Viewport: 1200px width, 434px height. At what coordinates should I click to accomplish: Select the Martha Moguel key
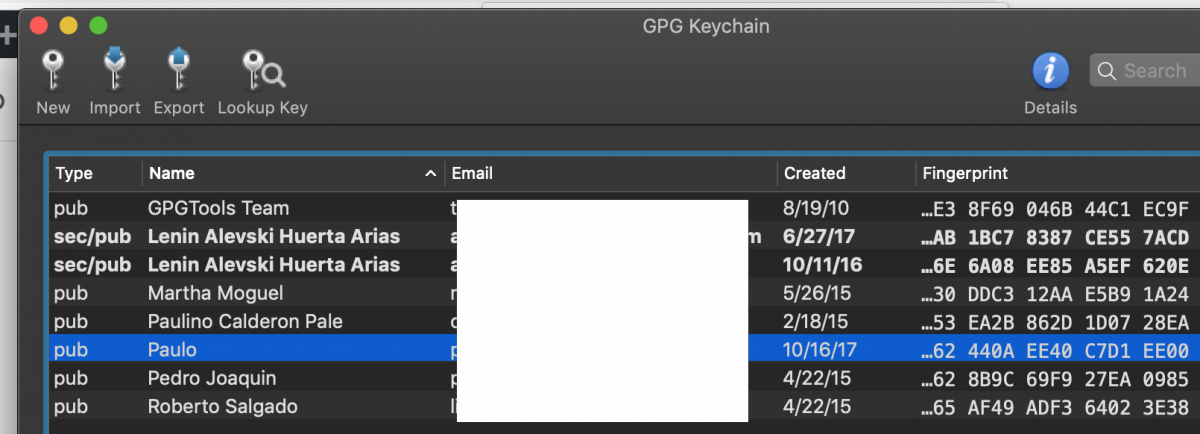coord(215,294)
